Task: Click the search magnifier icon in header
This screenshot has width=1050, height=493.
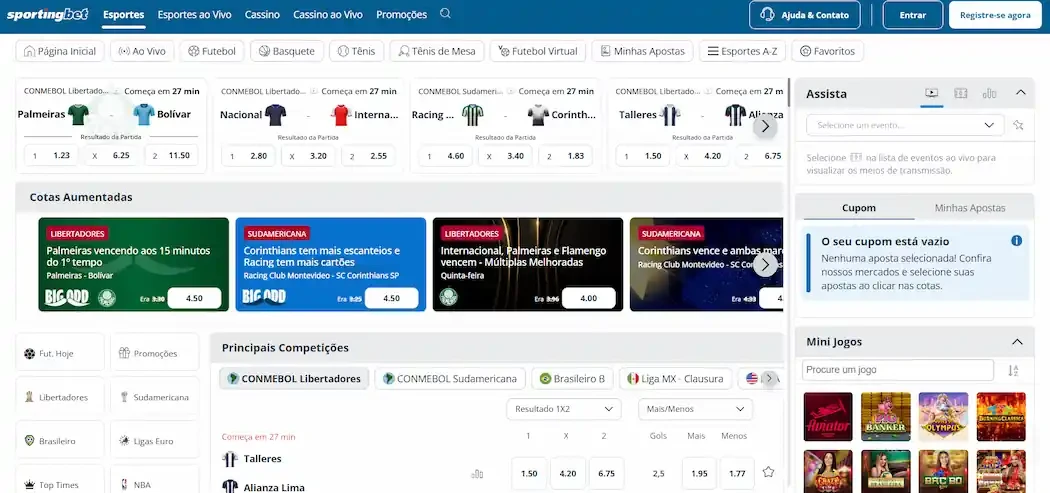Action: click(x=445, y=13)
